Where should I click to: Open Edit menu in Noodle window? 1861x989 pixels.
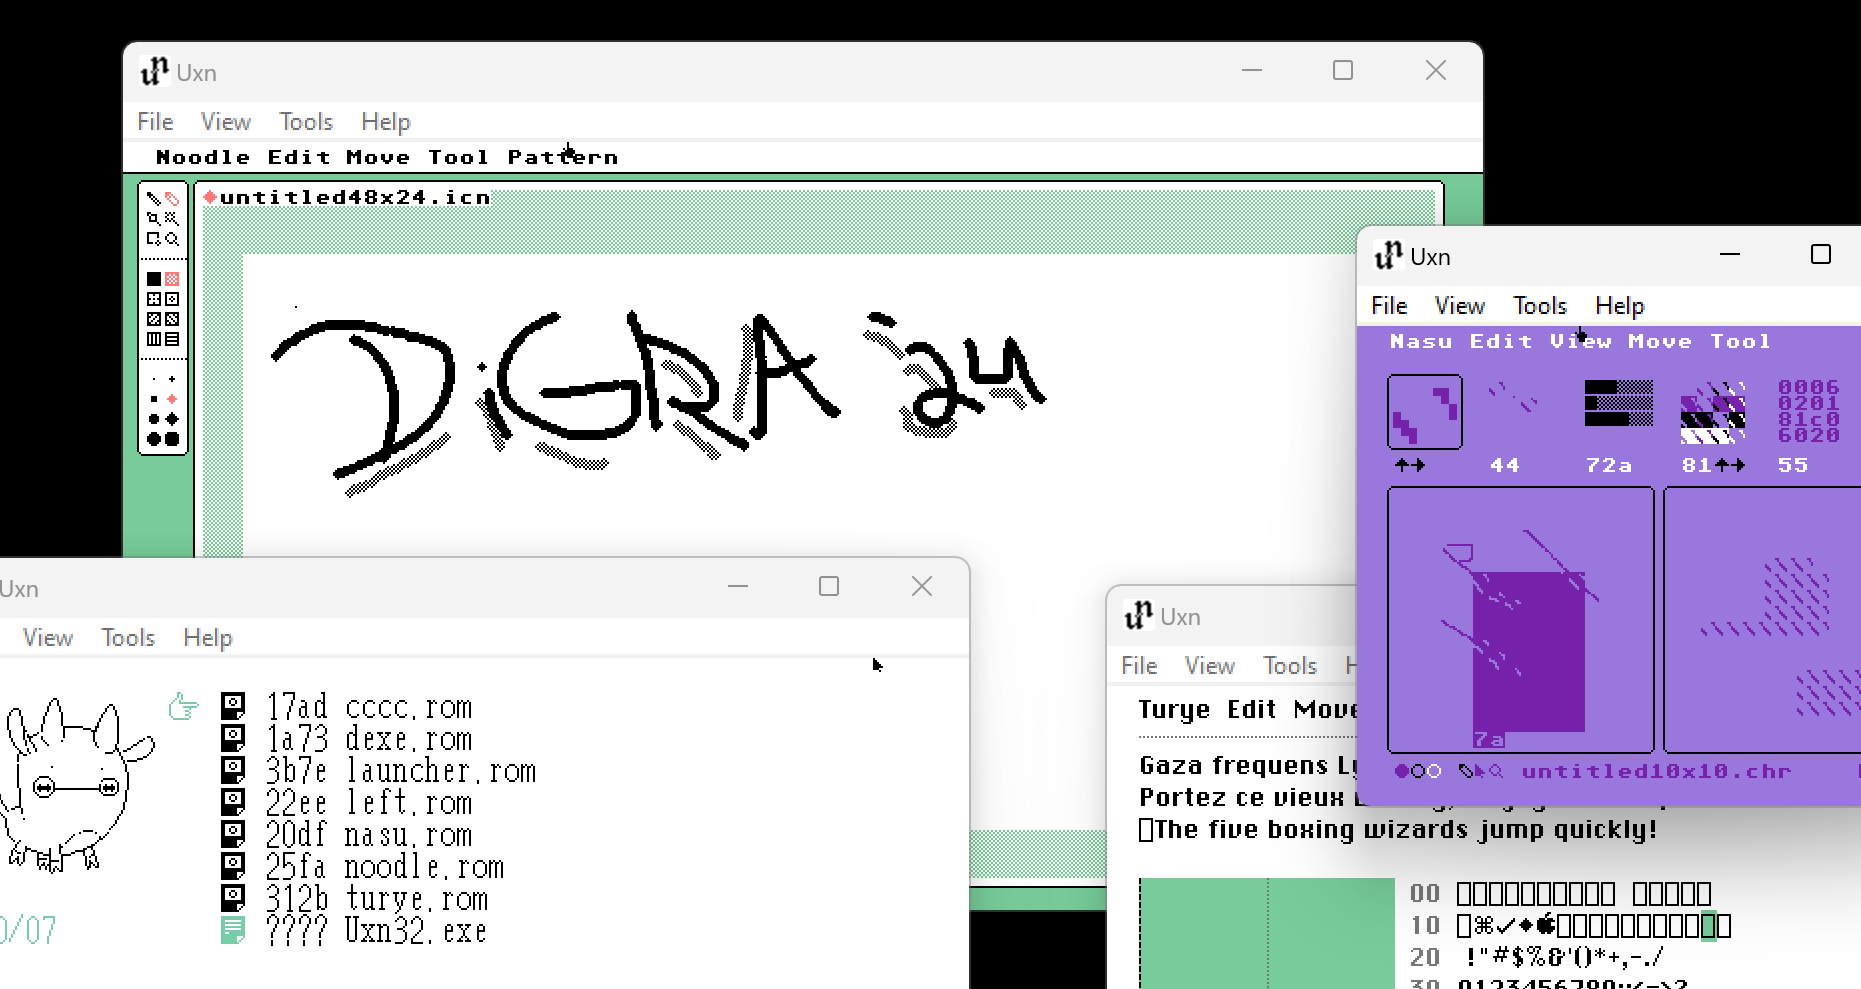(x=299, y=157)
